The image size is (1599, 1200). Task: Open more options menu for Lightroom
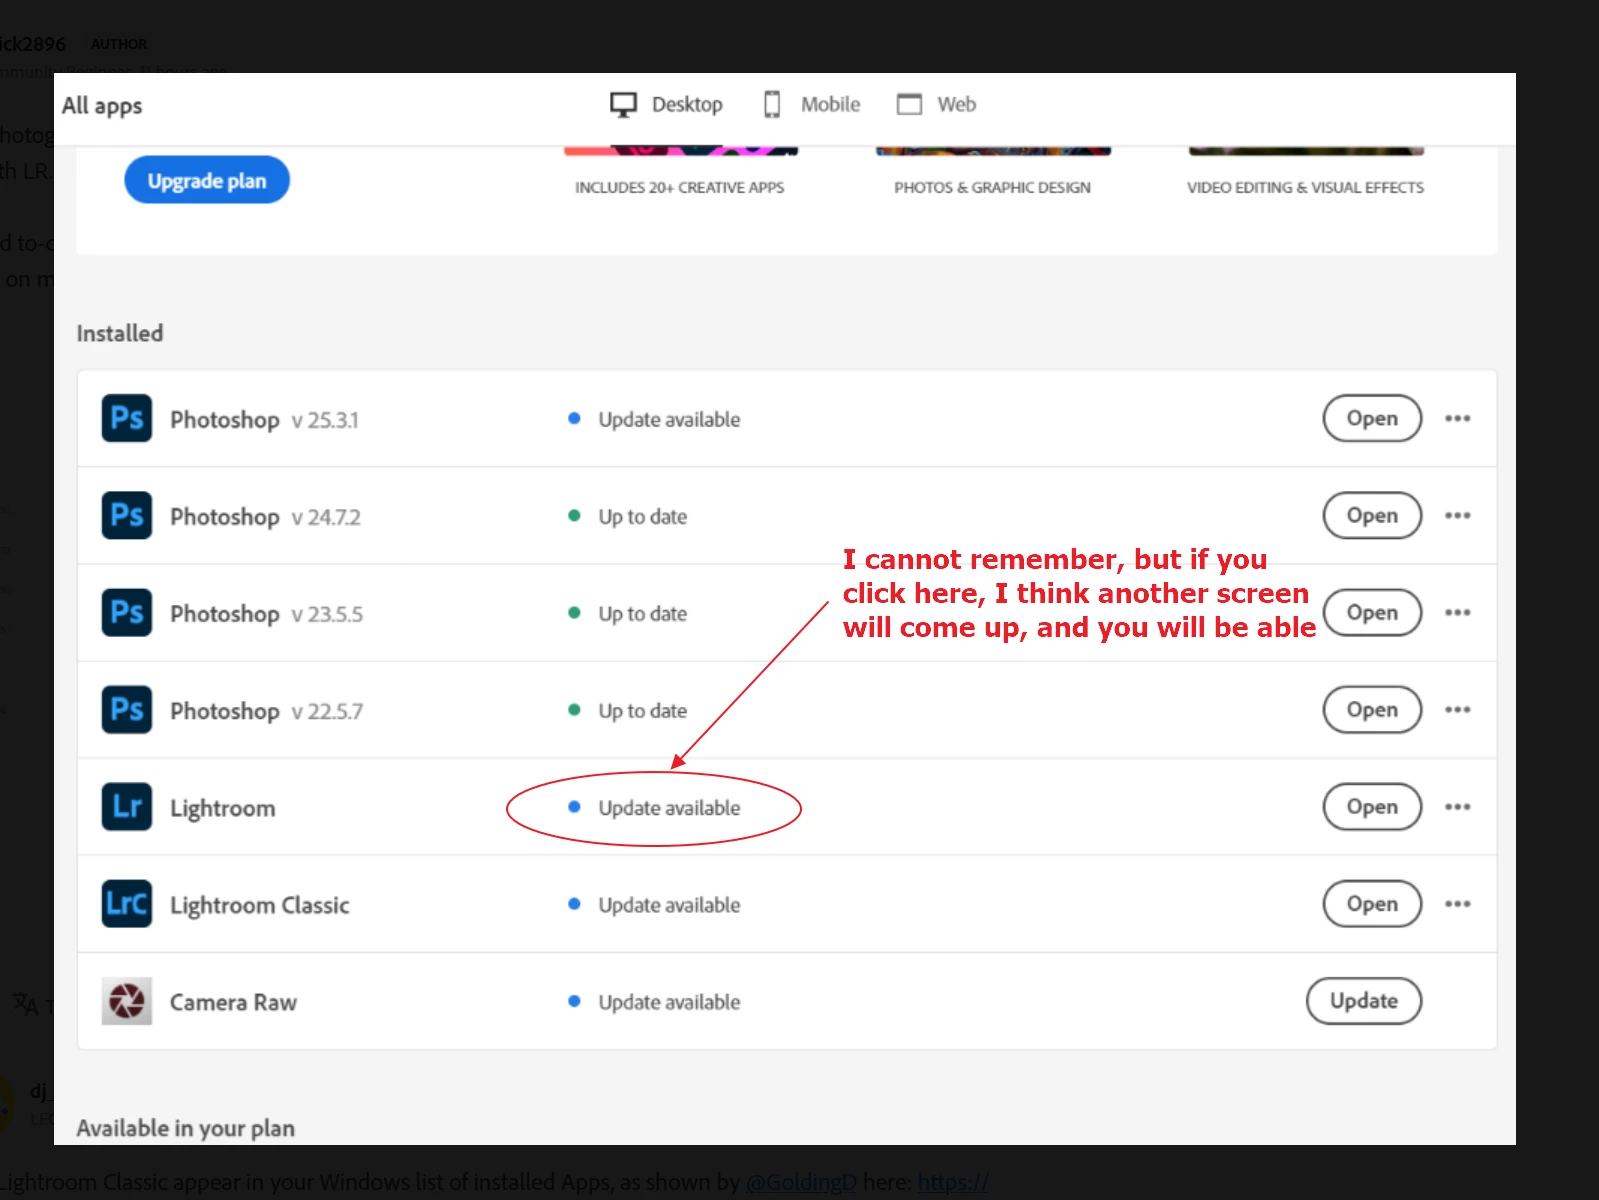(x=1457, y=806)
